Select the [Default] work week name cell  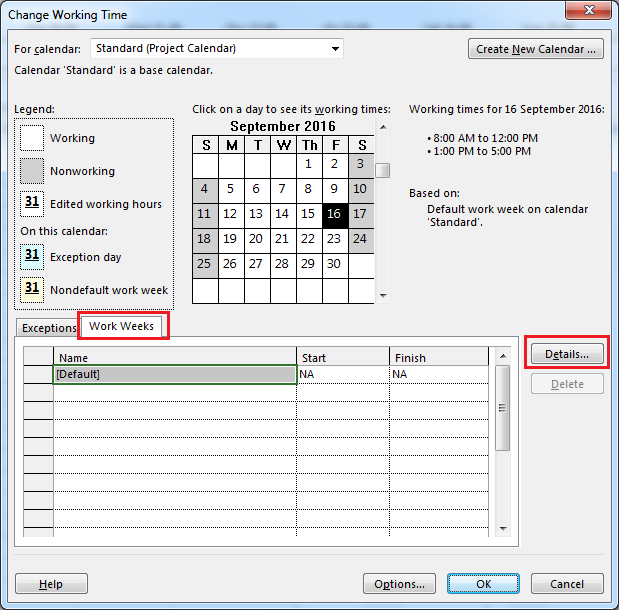pos(175,374)
